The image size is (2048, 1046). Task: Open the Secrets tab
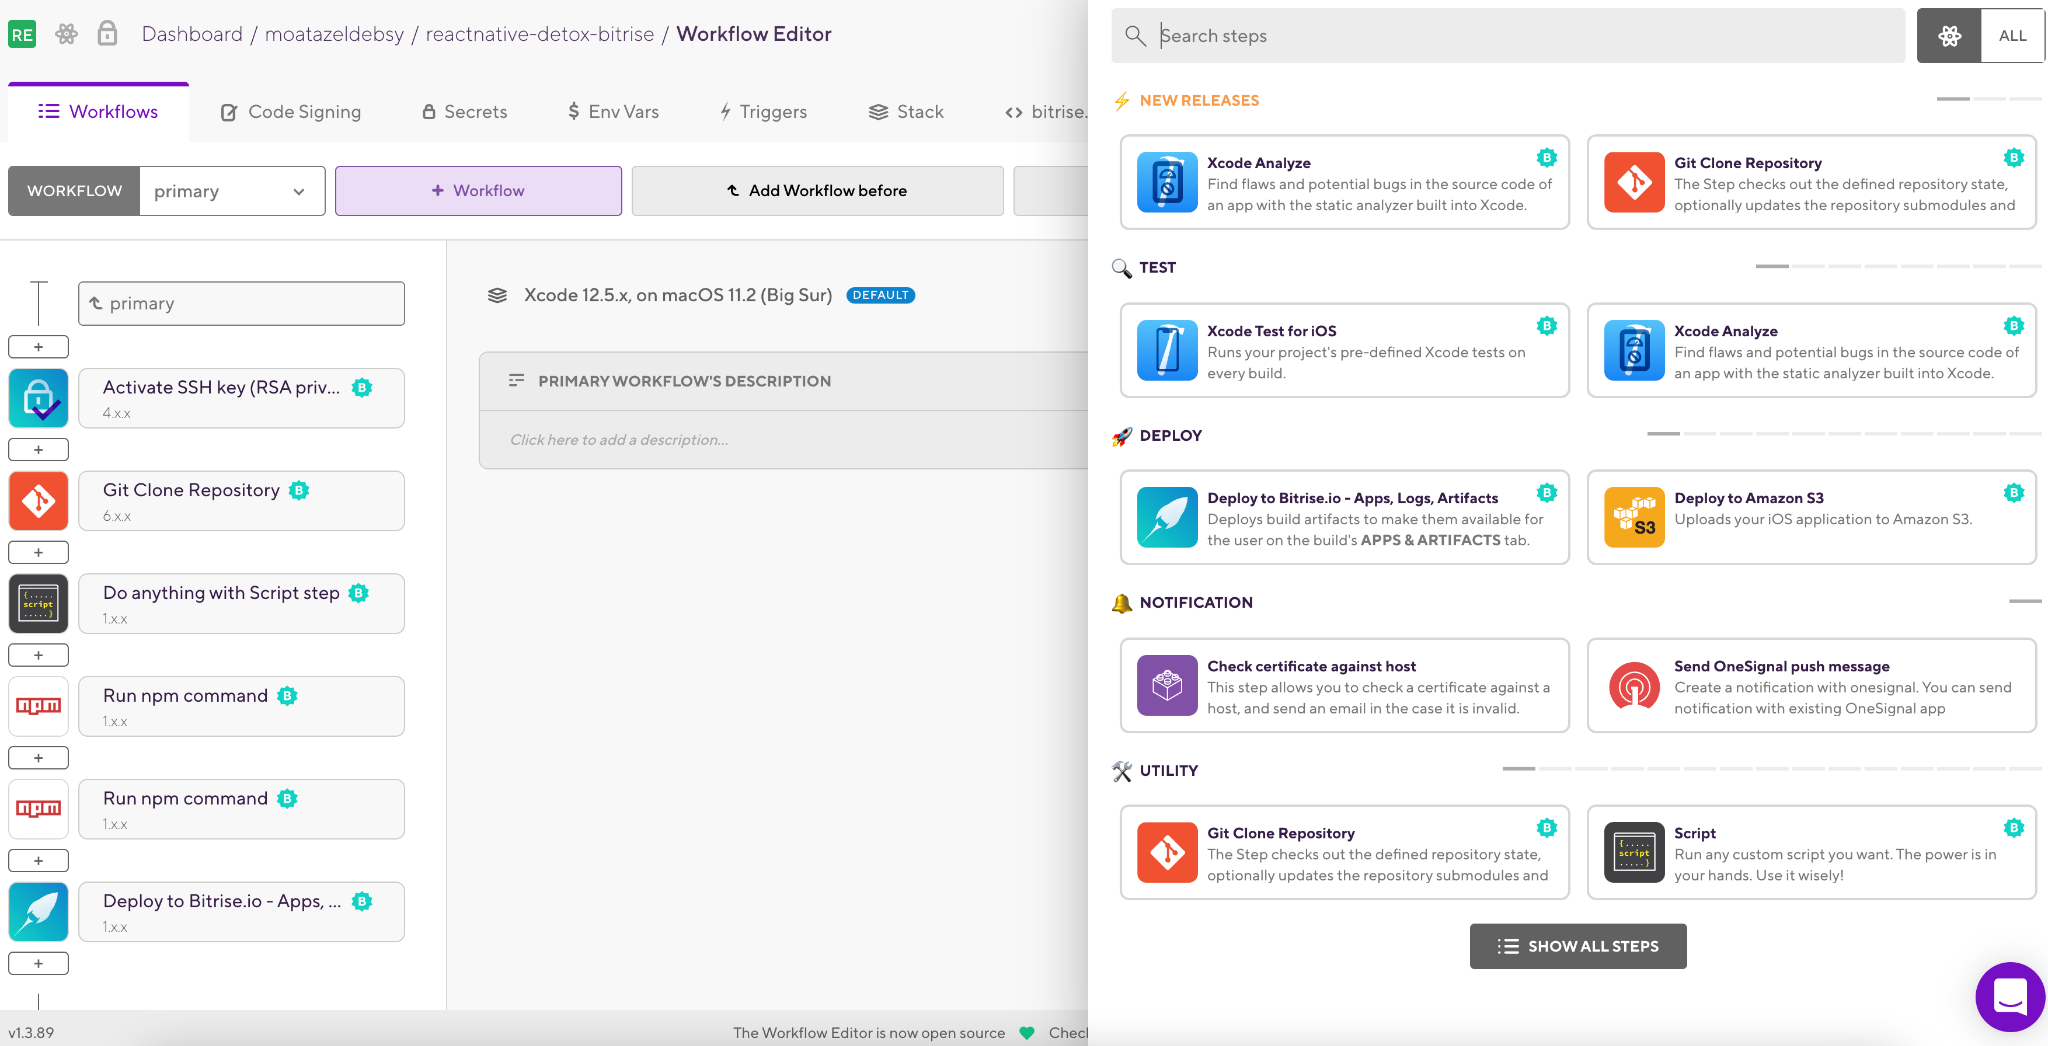tap(465, 112)
